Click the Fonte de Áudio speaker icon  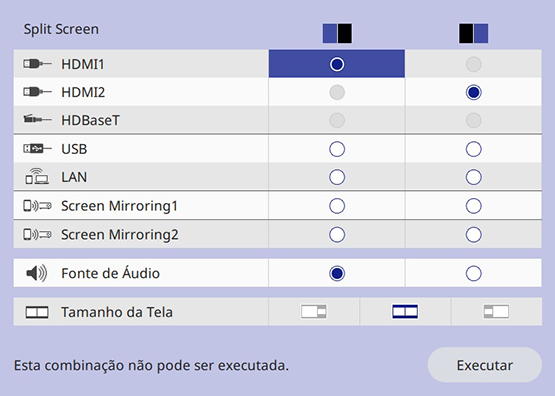[x=36, y=273]
